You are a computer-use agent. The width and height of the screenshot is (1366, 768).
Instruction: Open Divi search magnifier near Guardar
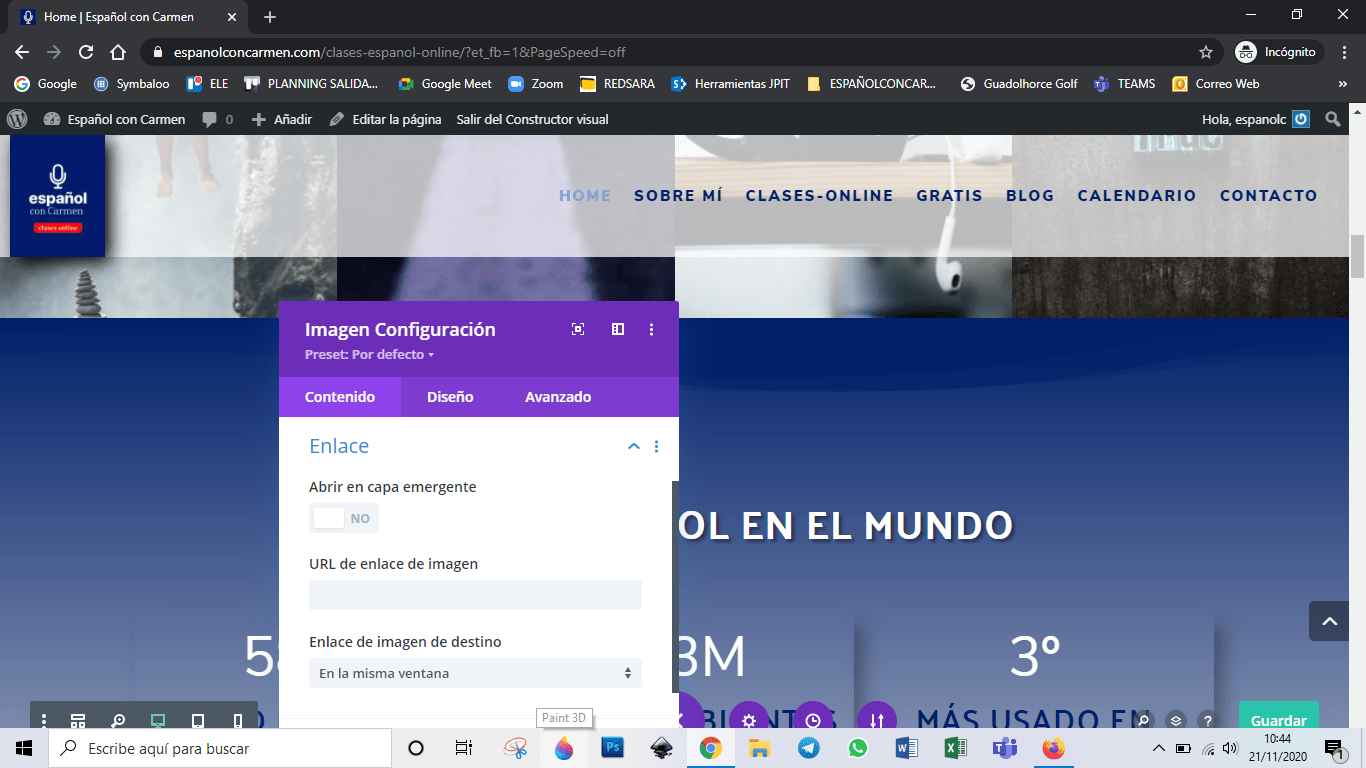(x=1145, y=720)
